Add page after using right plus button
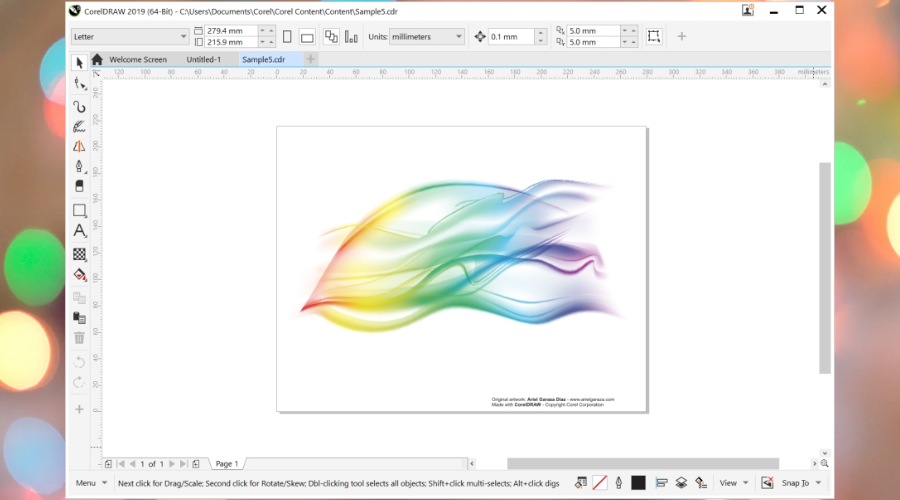 point(196,464)
